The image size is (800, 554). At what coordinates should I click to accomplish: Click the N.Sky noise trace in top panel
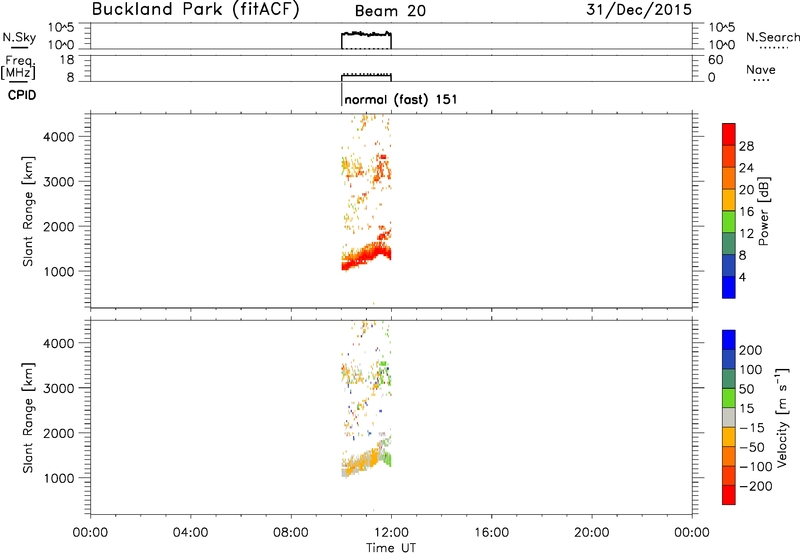pyautogui.click(x=366, y=34)
